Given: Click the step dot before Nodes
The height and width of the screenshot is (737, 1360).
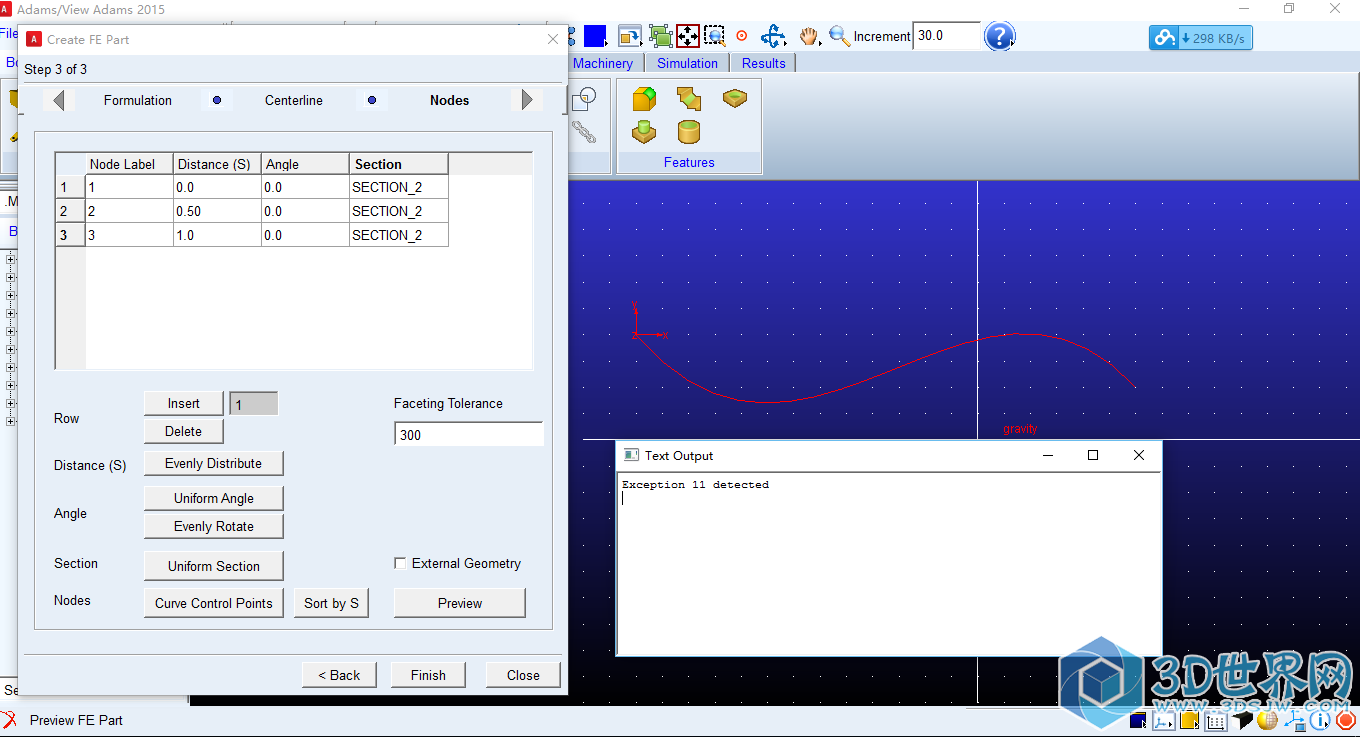Looking at the screenshot, I should 372,100.
